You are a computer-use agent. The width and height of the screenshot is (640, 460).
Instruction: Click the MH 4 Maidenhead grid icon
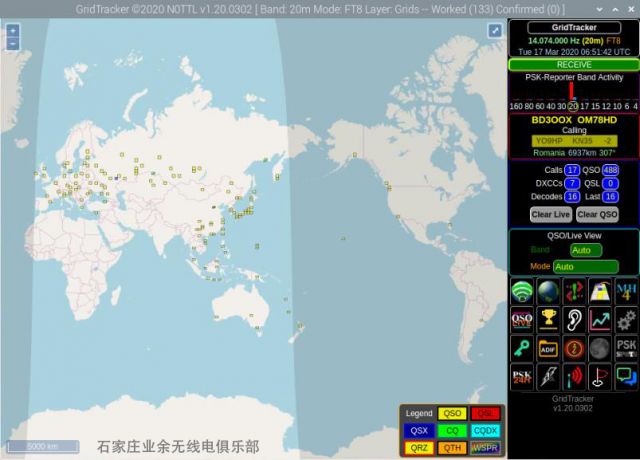626,291
